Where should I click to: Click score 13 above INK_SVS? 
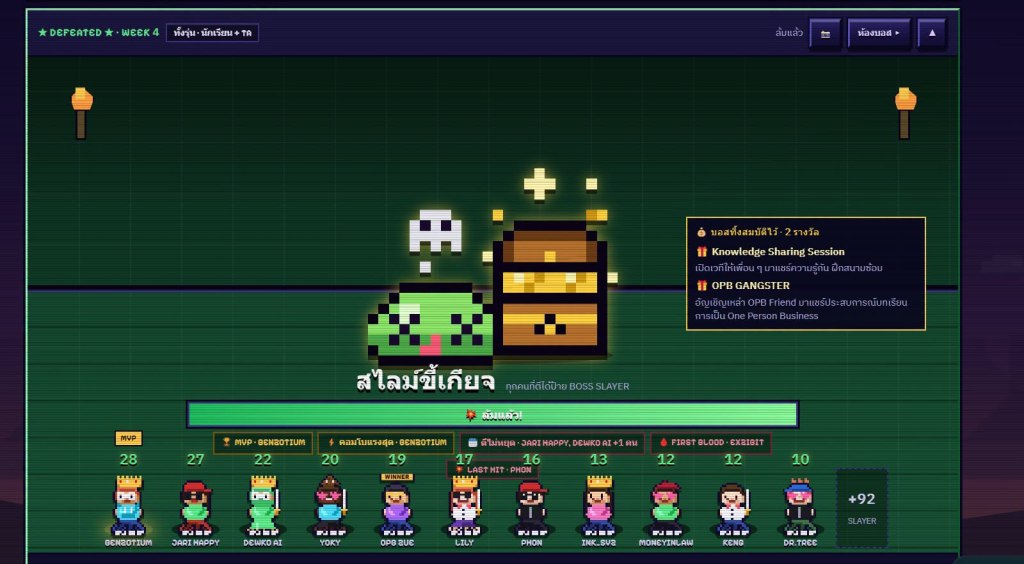pos(599,460)
